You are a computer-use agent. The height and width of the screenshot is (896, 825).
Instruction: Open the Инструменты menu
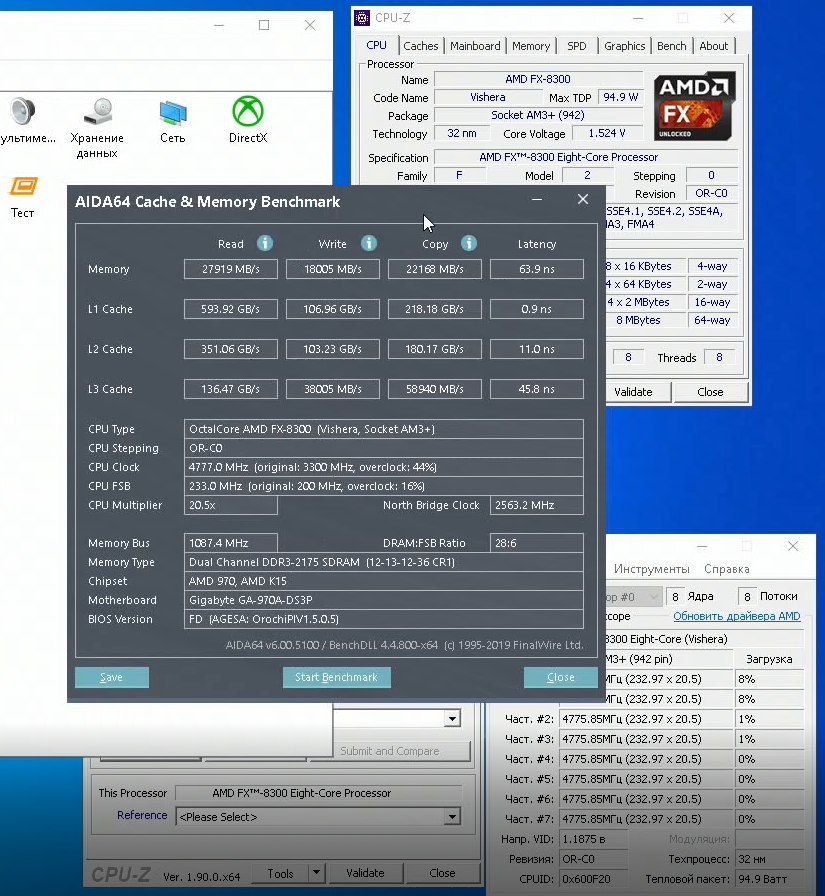coord(651,569)
